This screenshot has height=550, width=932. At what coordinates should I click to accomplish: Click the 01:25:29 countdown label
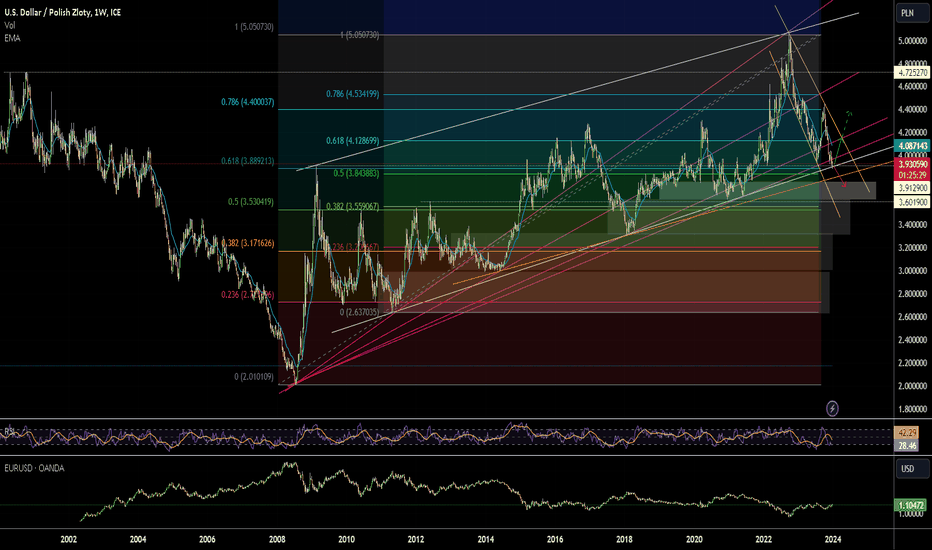[912, 175]
